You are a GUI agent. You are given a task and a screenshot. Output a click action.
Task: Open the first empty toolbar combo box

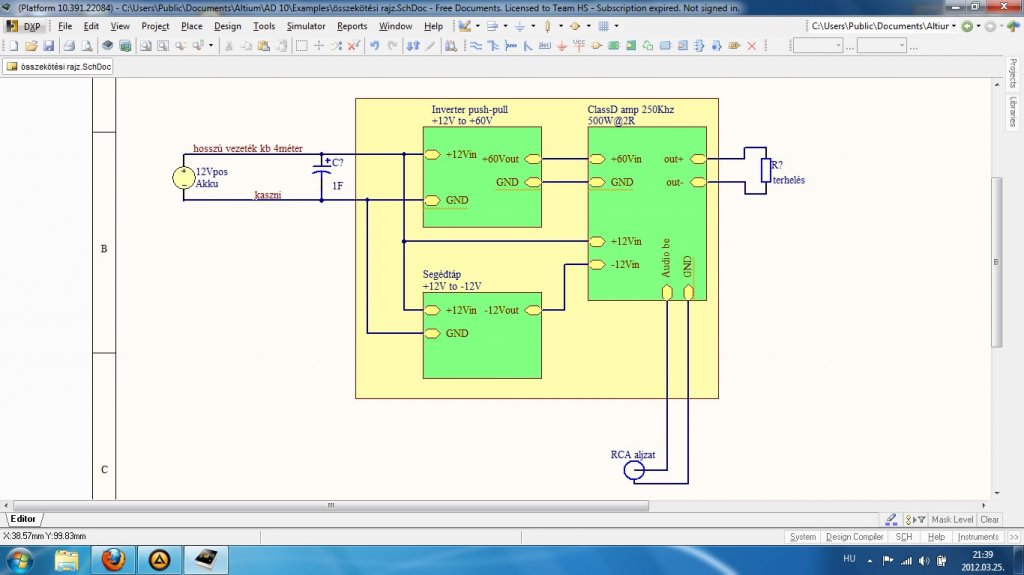(x=818, y=46)
